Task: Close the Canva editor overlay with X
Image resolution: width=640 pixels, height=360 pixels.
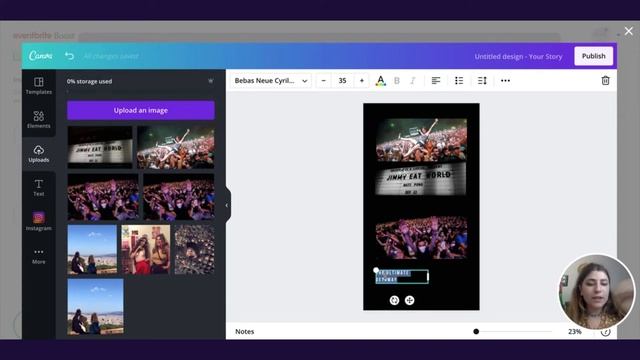Action: [629, 31]
